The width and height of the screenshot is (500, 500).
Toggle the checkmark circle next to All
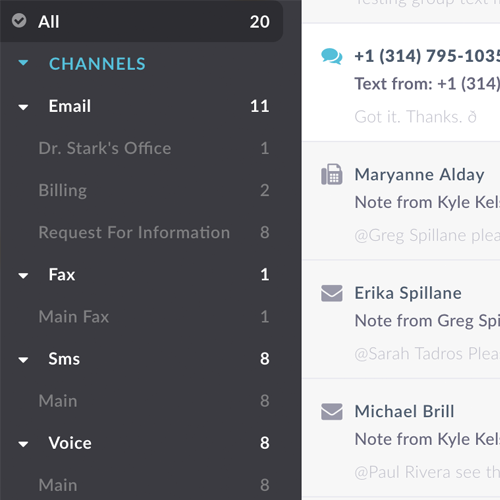coord(19,21)
